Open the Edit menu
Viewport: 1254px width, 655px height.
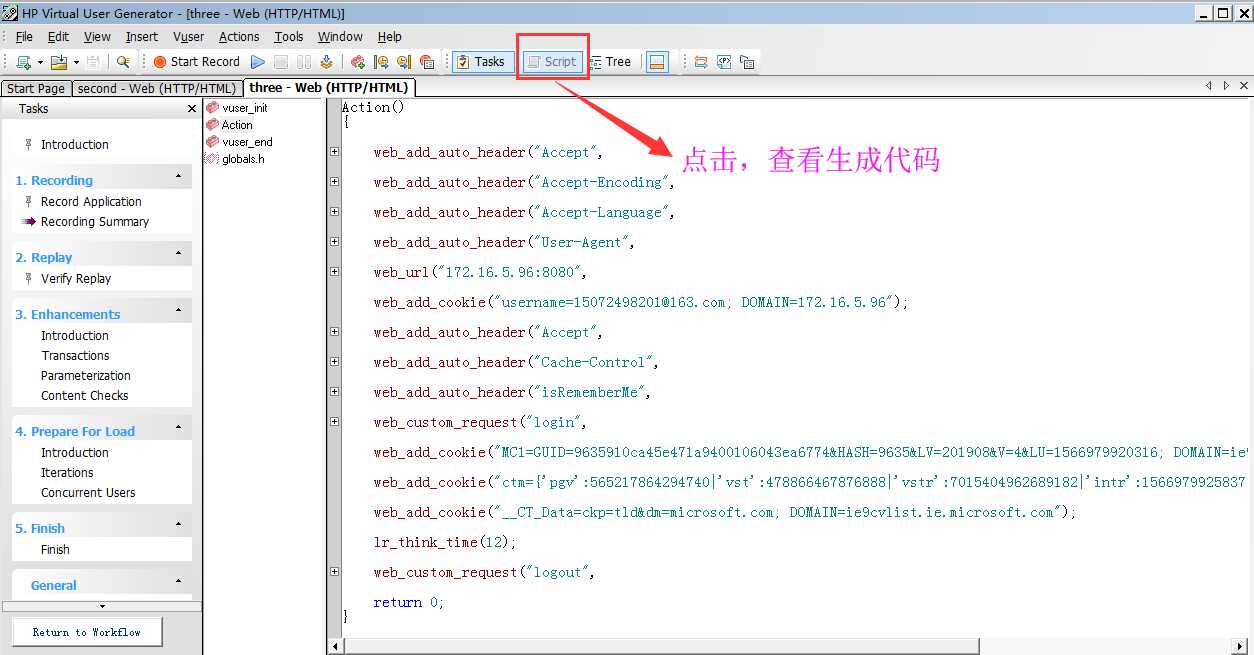click(x=58, y=37)
